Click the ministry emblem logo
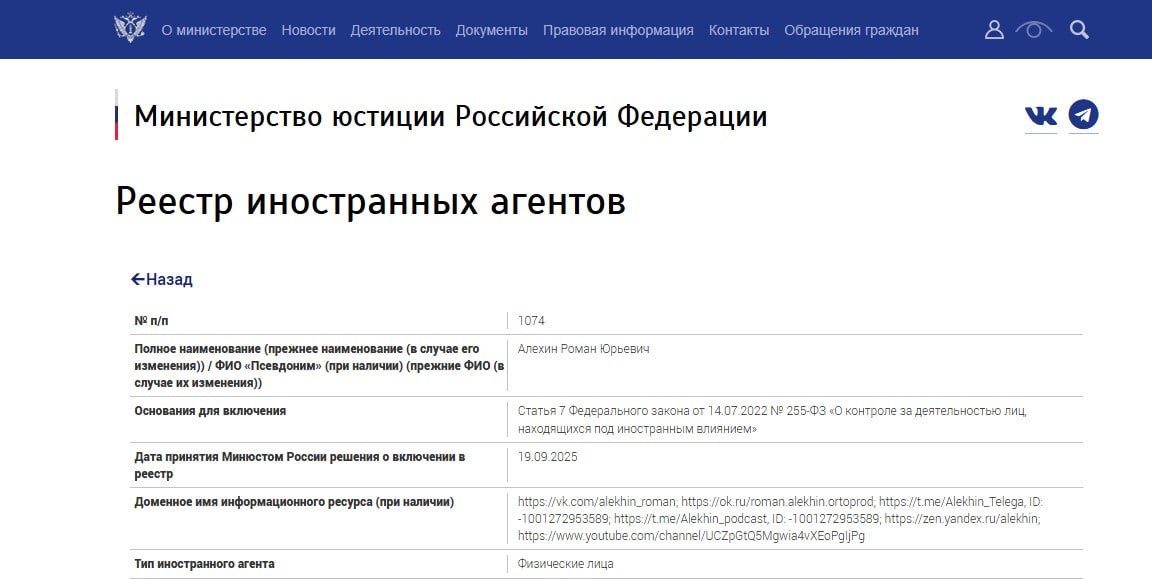Image resolution: width=1152 pixels, height=579 pixels. click(x=130, y=29)
